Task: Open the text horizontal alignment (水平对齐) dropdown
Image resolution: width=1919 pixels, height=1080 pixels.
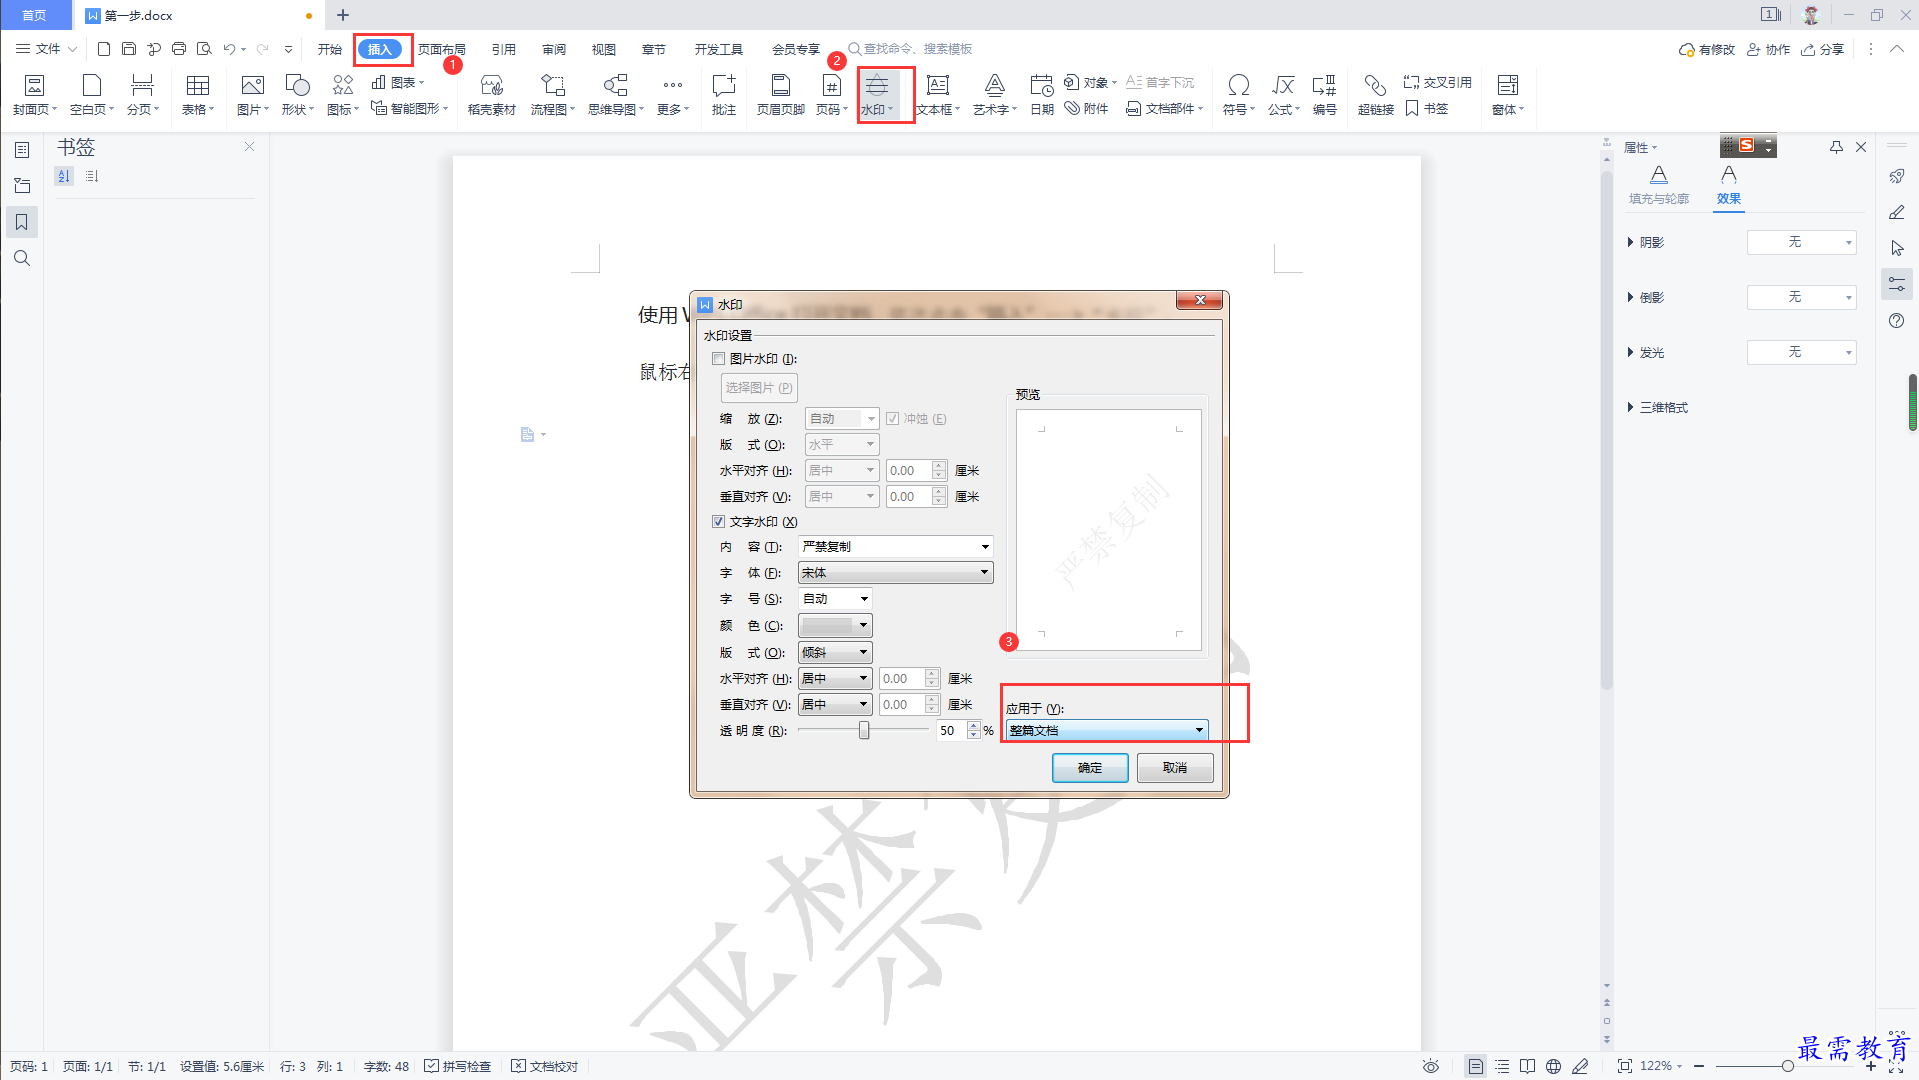Action: (835, 679)
